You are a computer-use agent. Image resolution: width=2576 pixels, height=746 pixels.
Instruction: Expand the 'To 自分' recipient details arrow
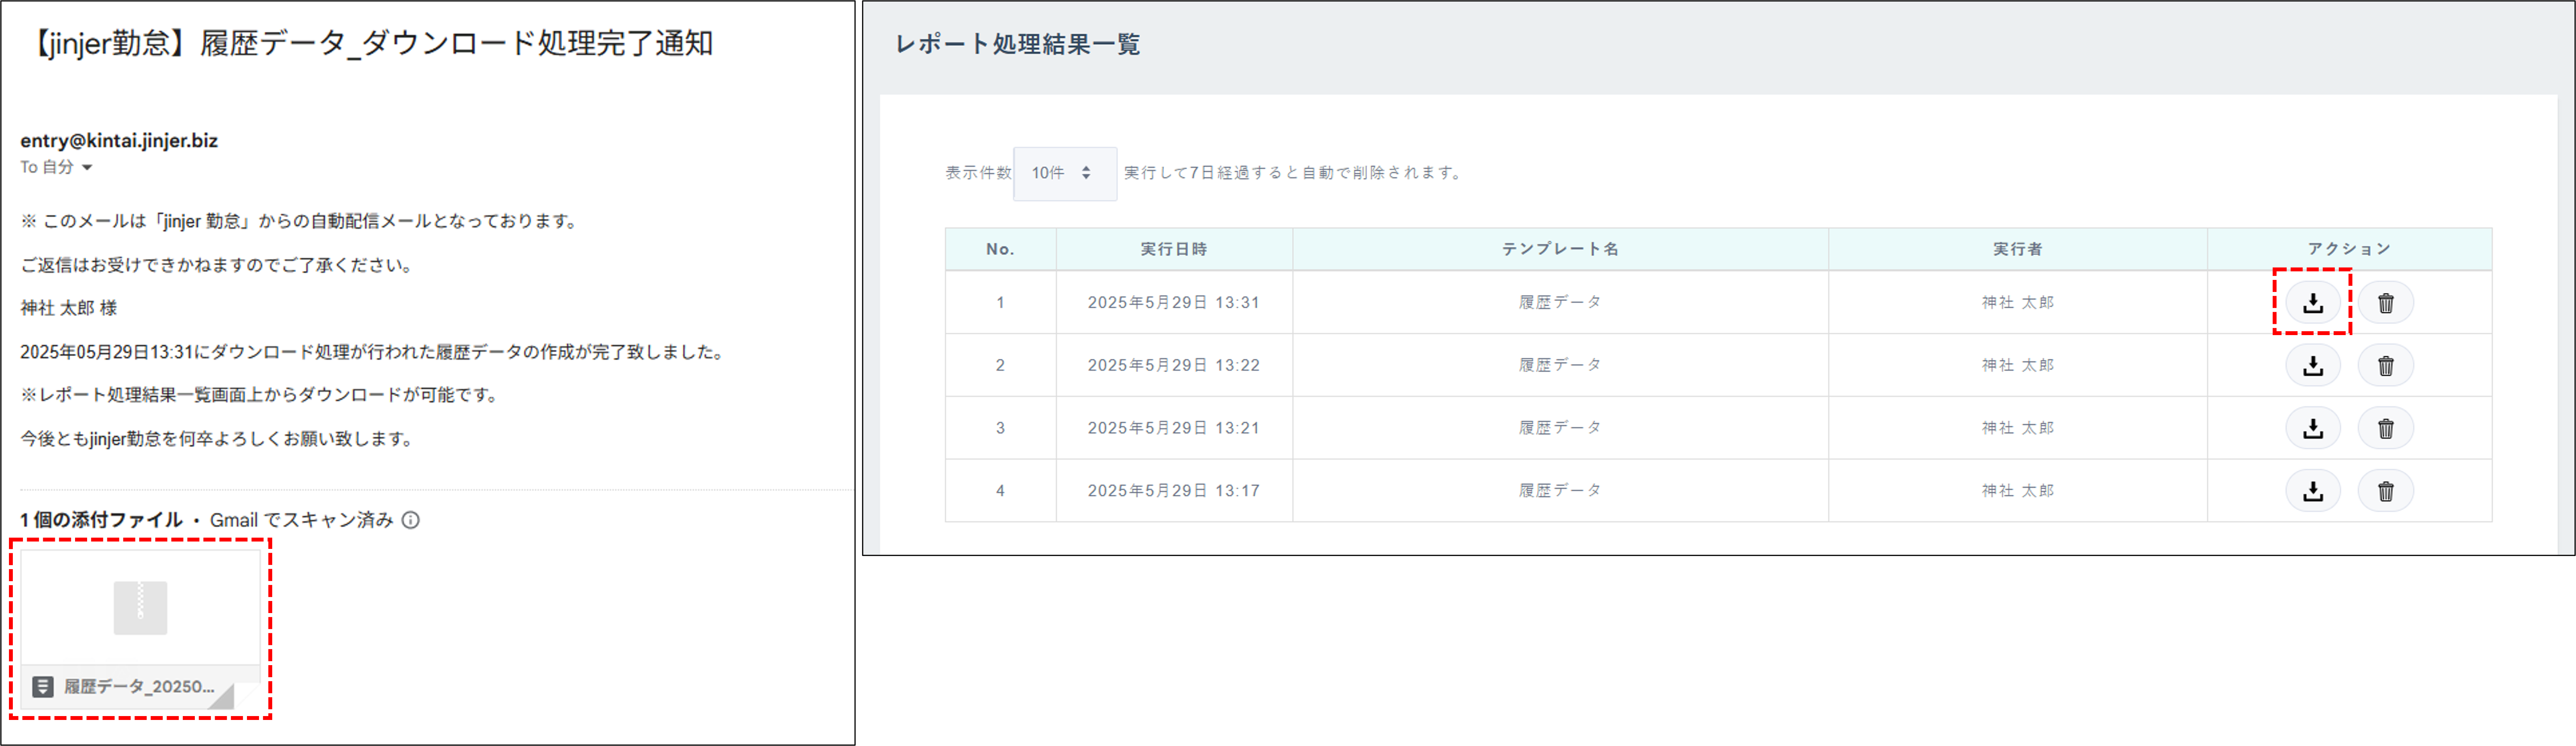click(87, 168)
